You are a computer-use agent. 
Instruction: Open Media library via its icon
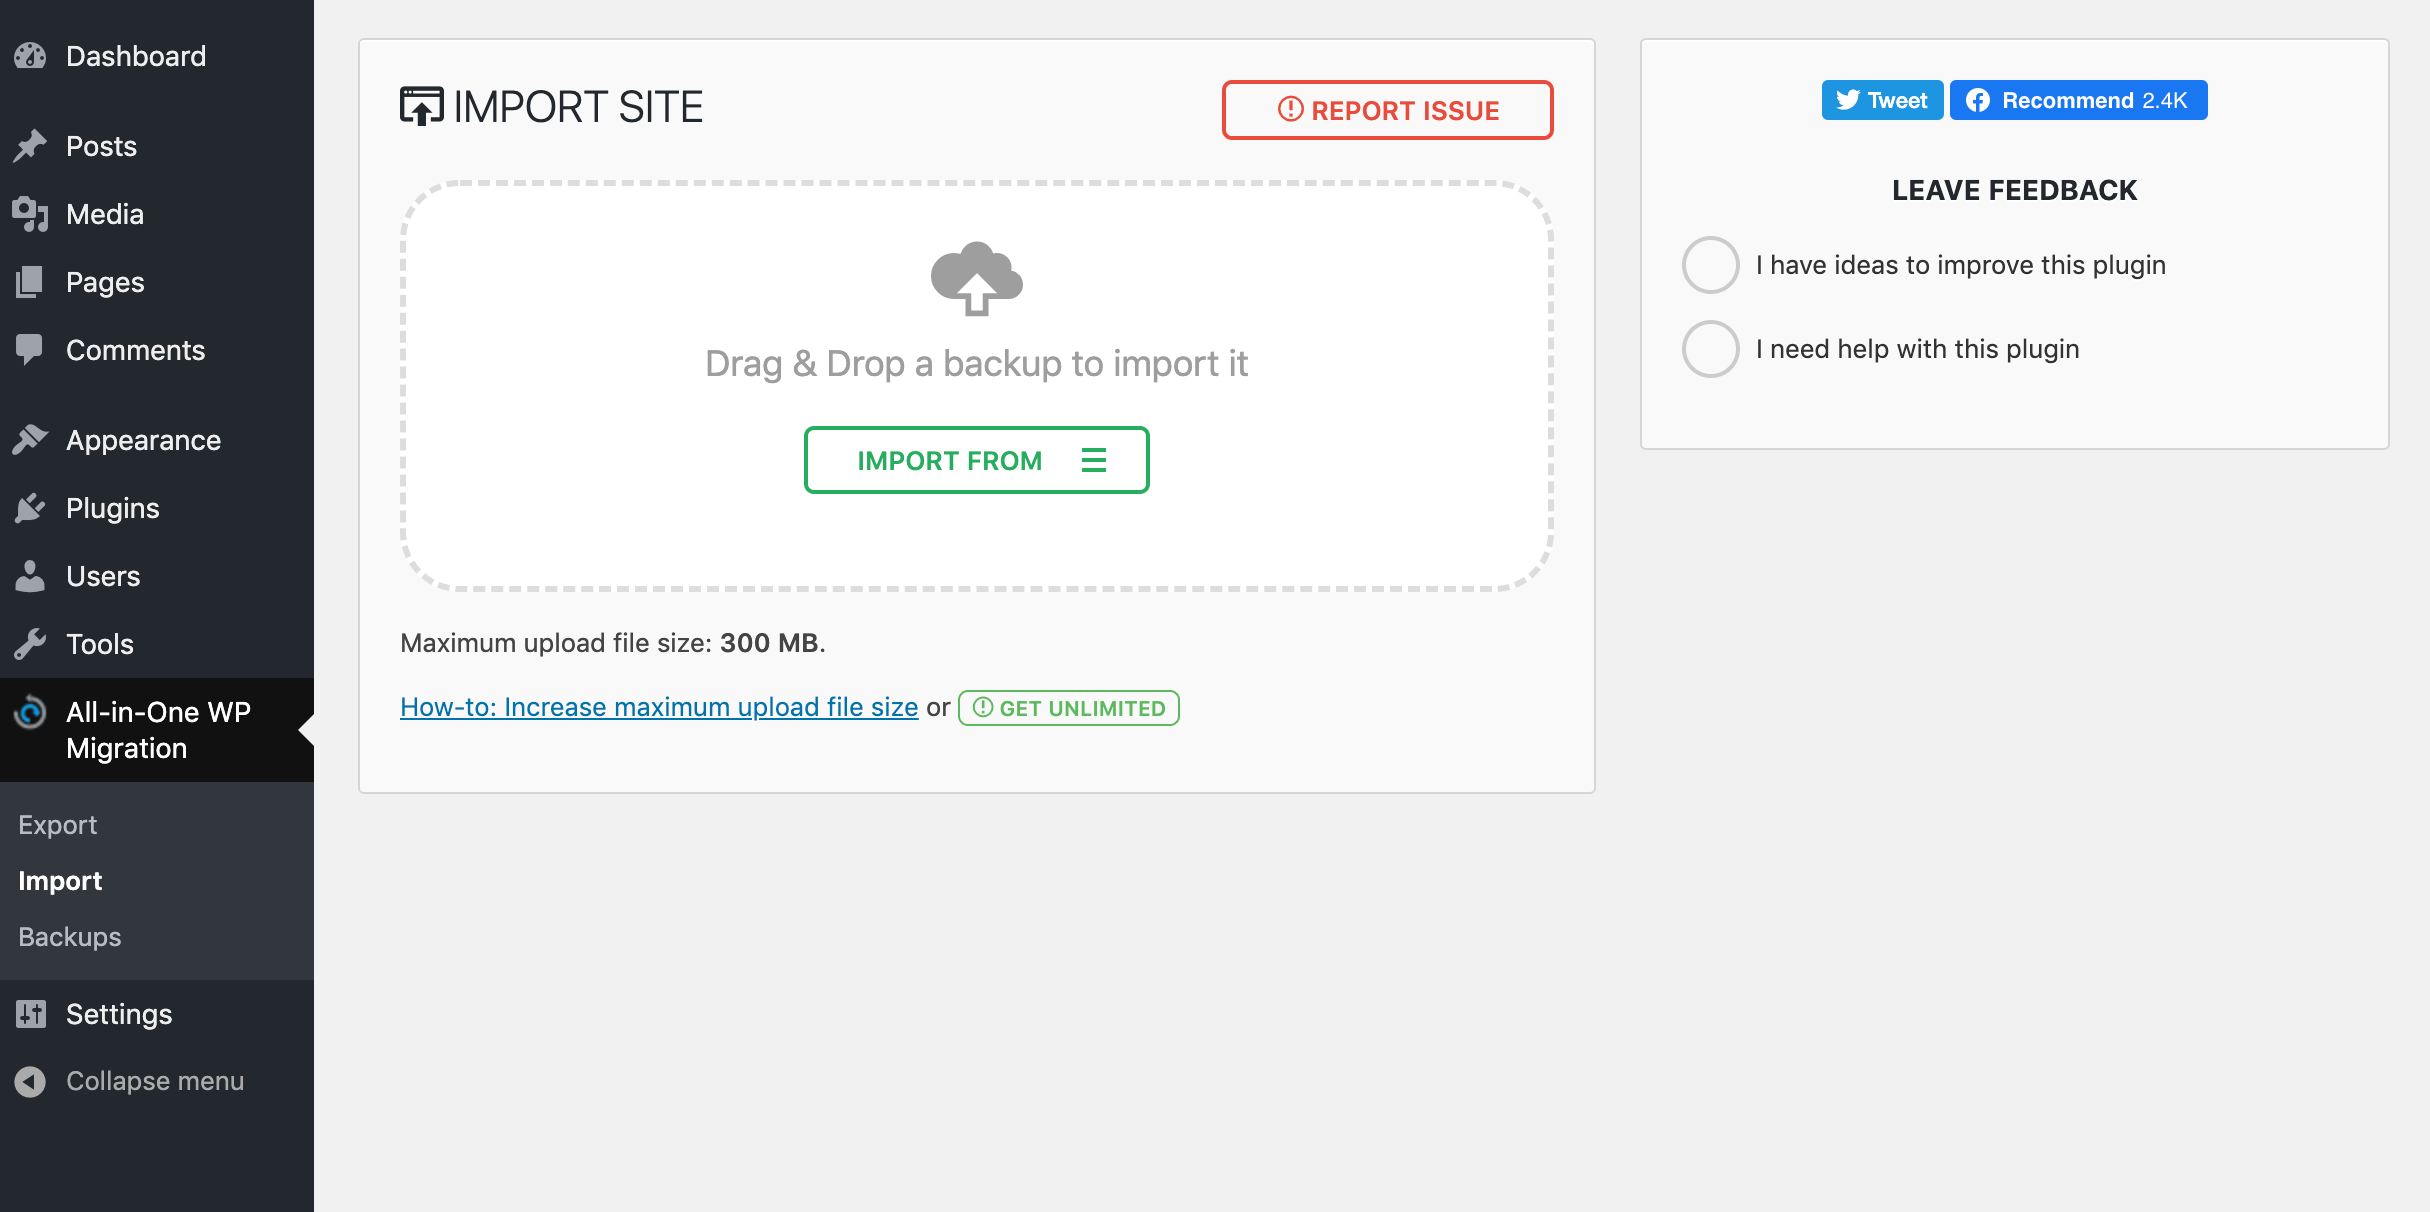pos(31,213)
